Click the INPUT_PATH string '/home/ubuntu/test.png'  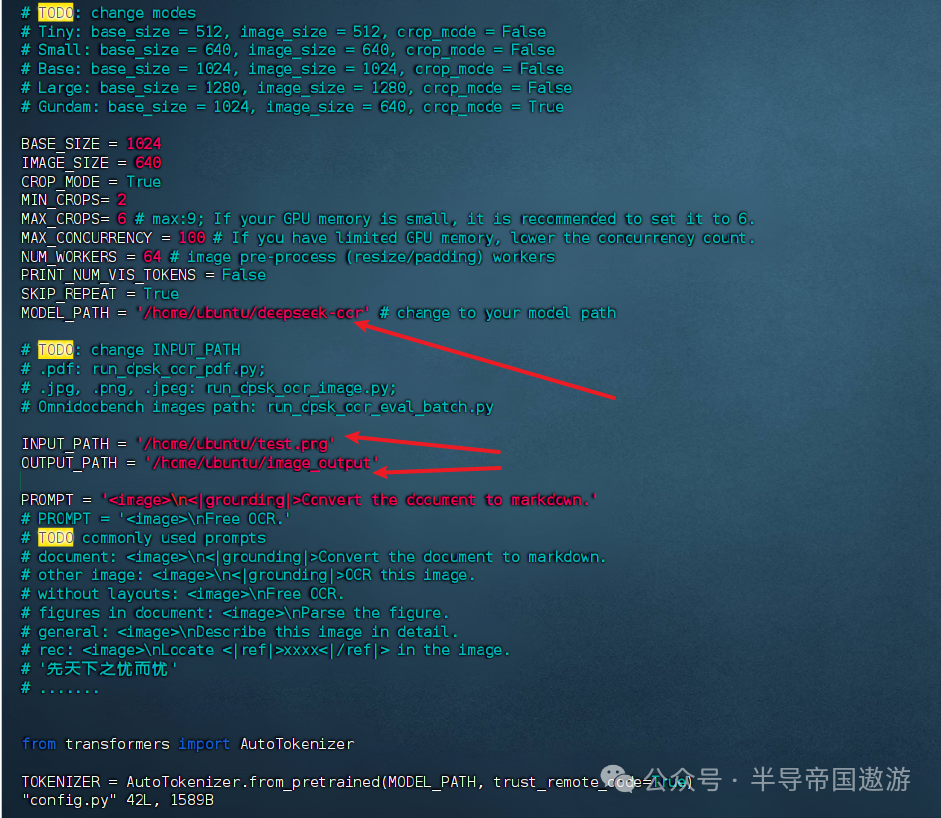click(235, 444)
